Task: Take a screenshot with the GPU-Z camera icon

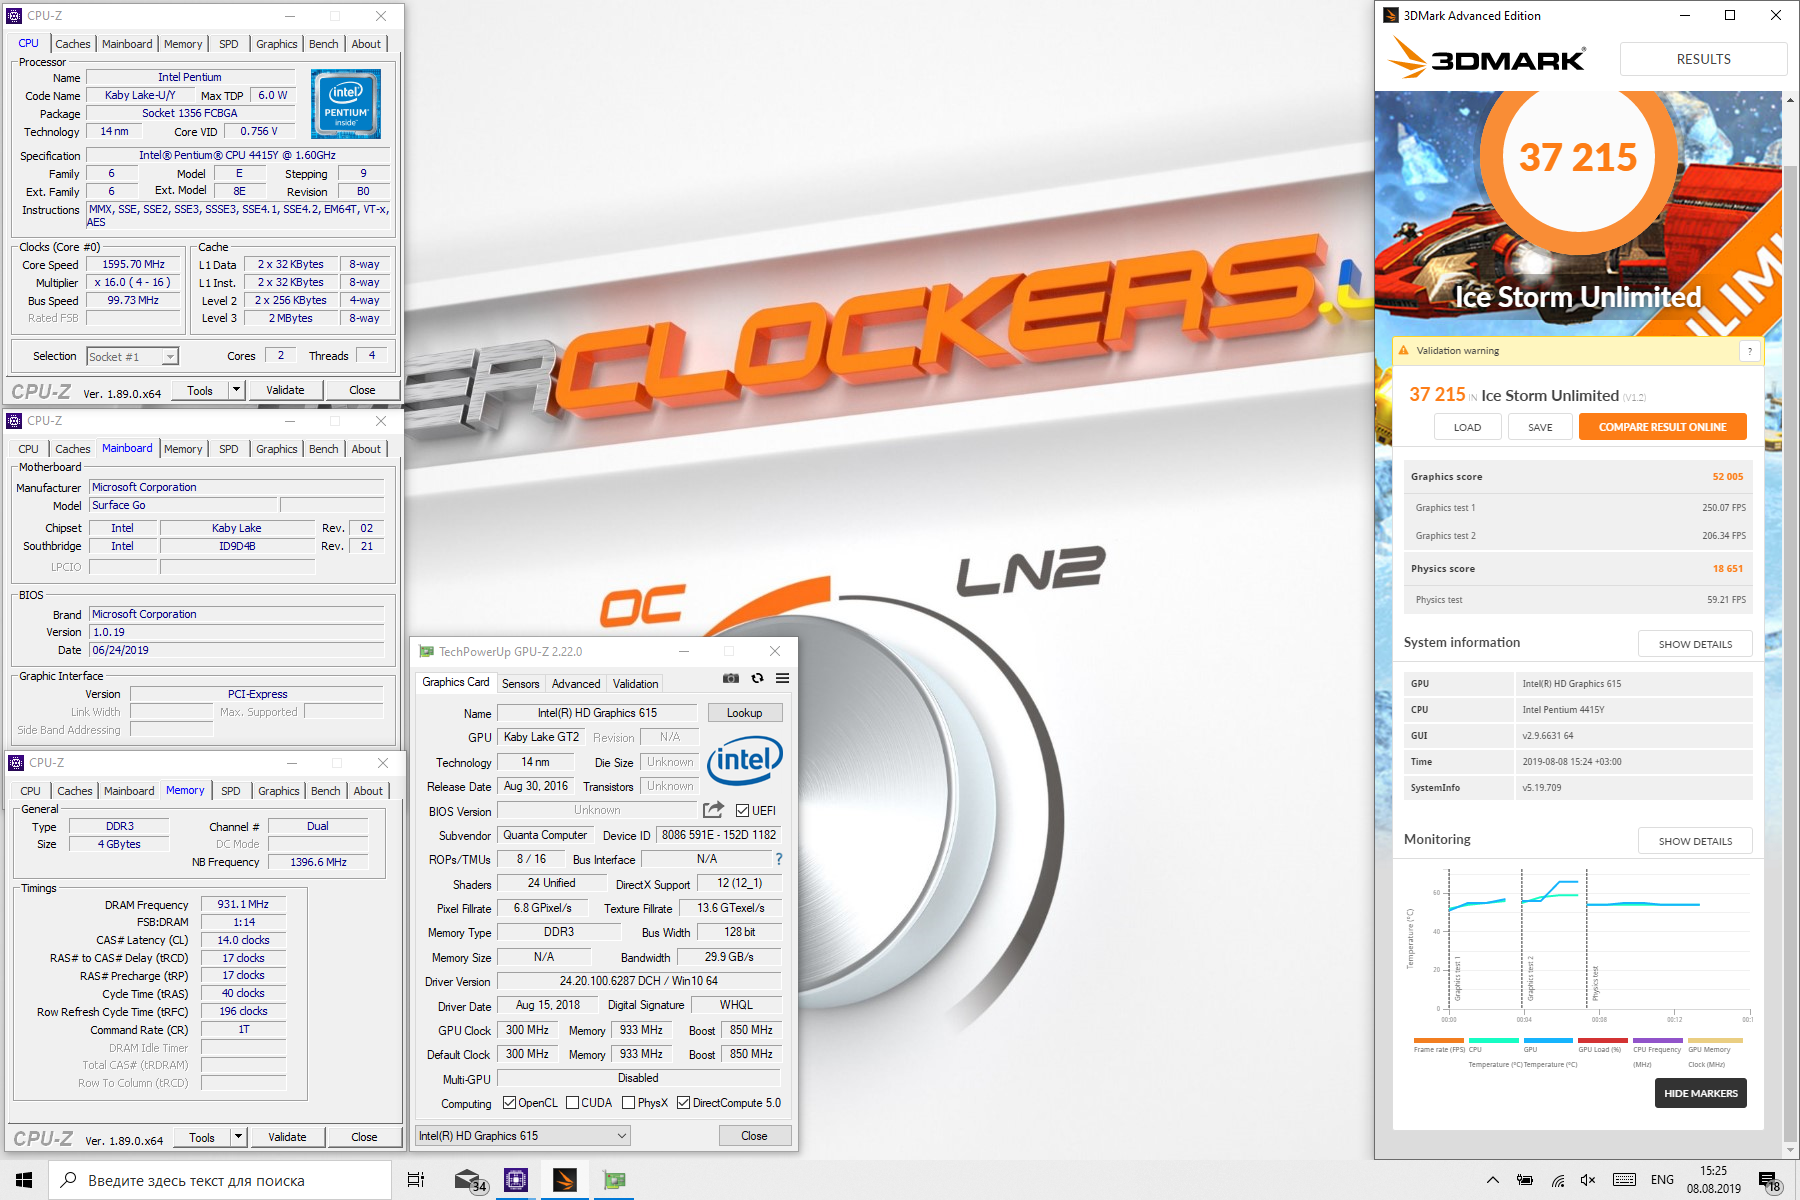Action: click(731, 678)
